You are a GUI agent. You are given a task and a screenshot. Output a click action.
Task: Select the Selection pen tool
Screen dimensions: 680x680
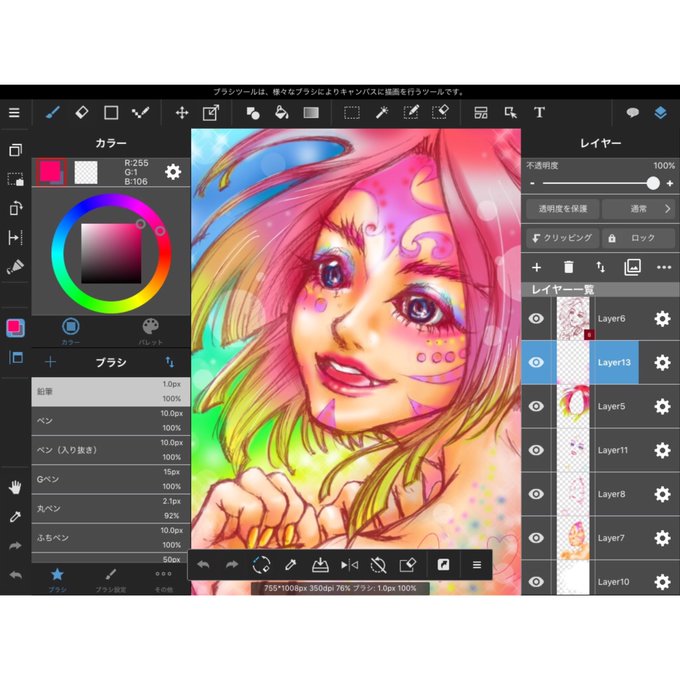click(411, 113)
